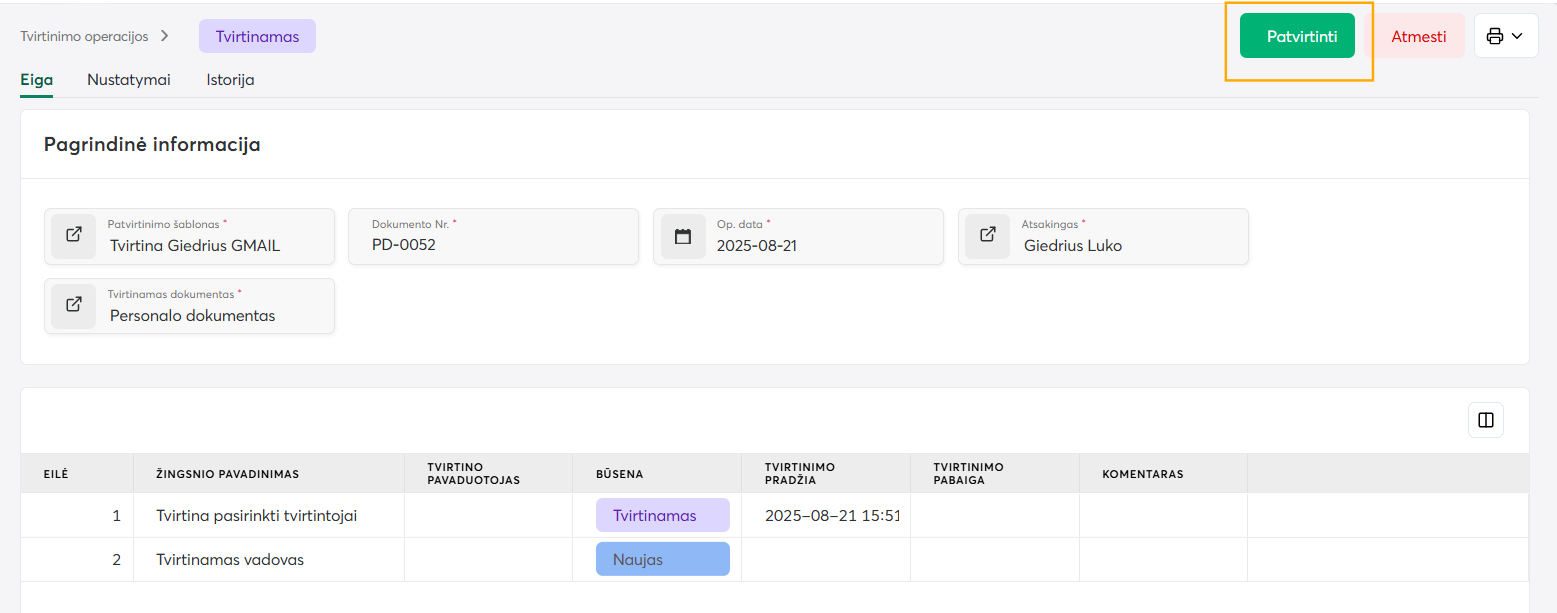Click the Op. data value 2025-08-21

(756, 245)
